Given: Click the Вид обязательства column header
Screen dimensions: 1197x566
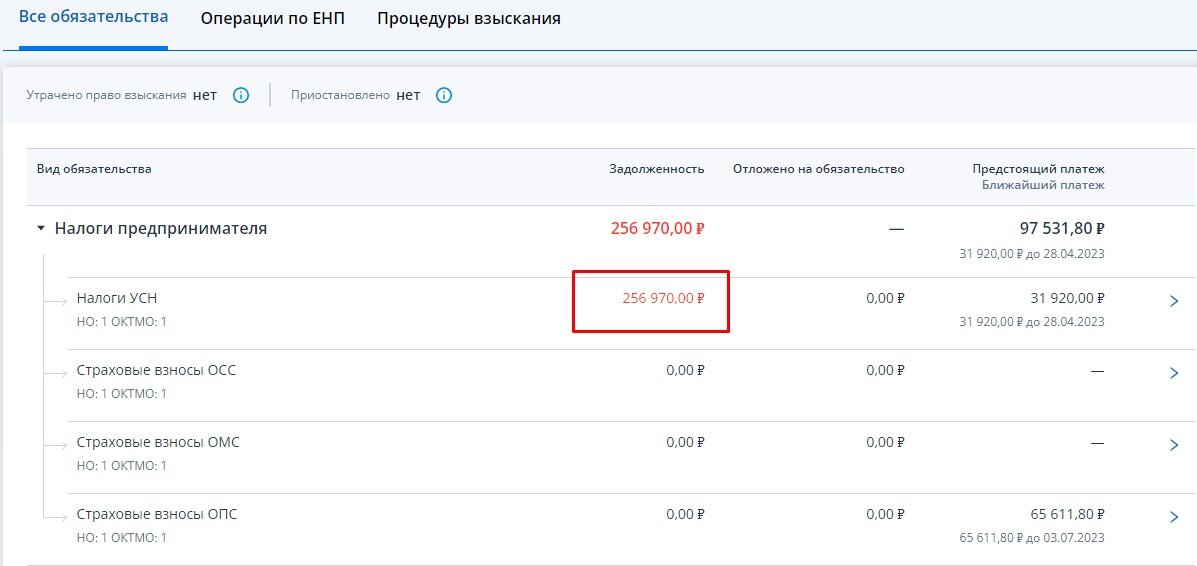Looking at the screenshot, I should click(x=94, y=169).
